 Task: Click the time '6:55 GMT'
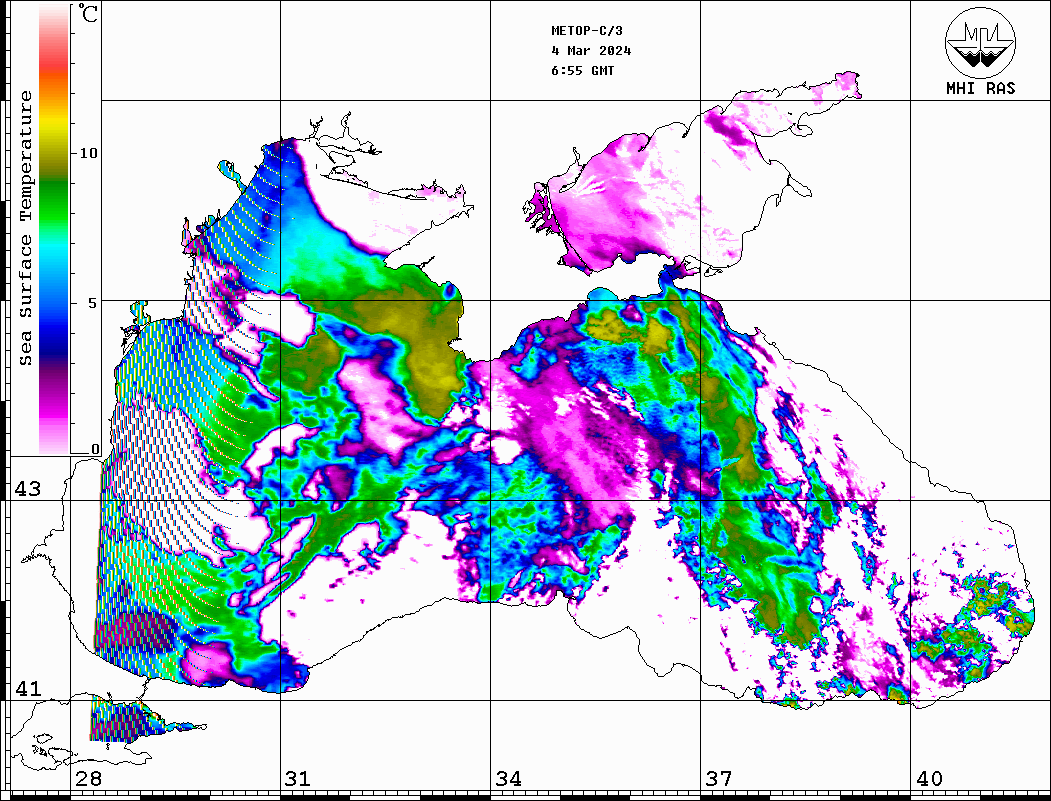pos(583,71)
